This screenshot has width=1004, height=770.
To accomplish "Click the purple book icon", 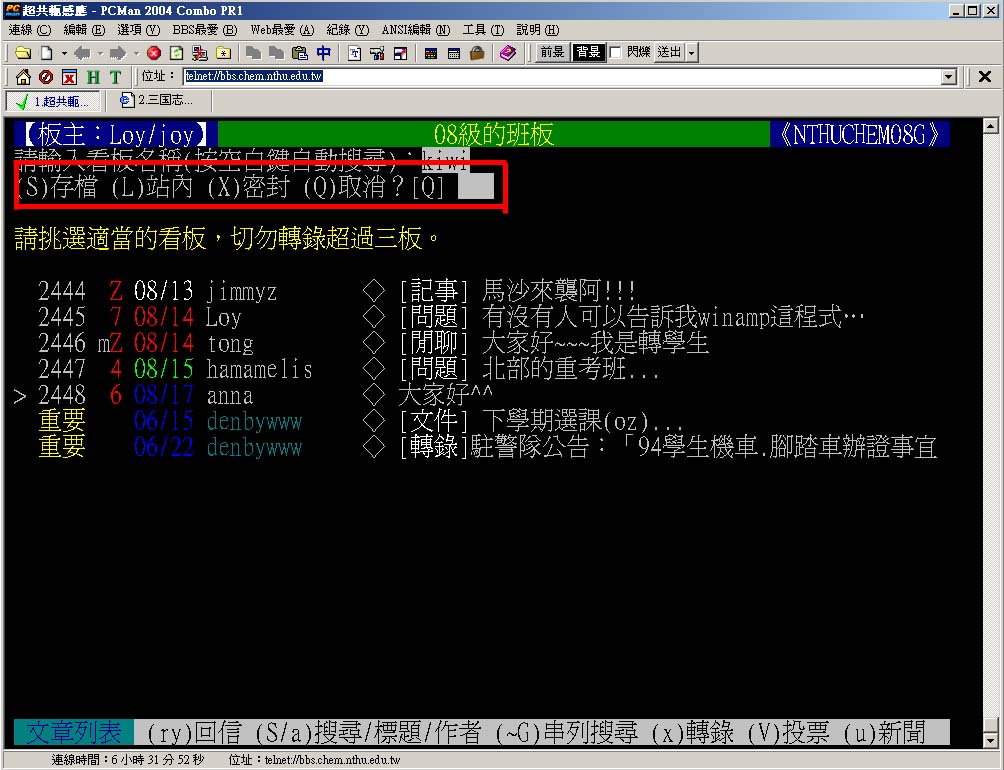I will [x=507, y=53].
